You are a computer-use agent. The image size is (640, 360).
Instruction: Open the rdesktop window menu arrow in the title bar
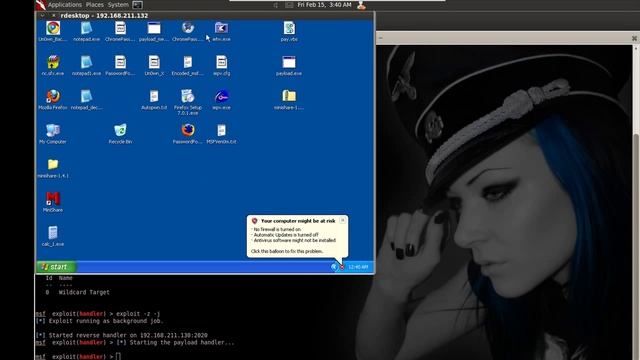tap(42, 16)
